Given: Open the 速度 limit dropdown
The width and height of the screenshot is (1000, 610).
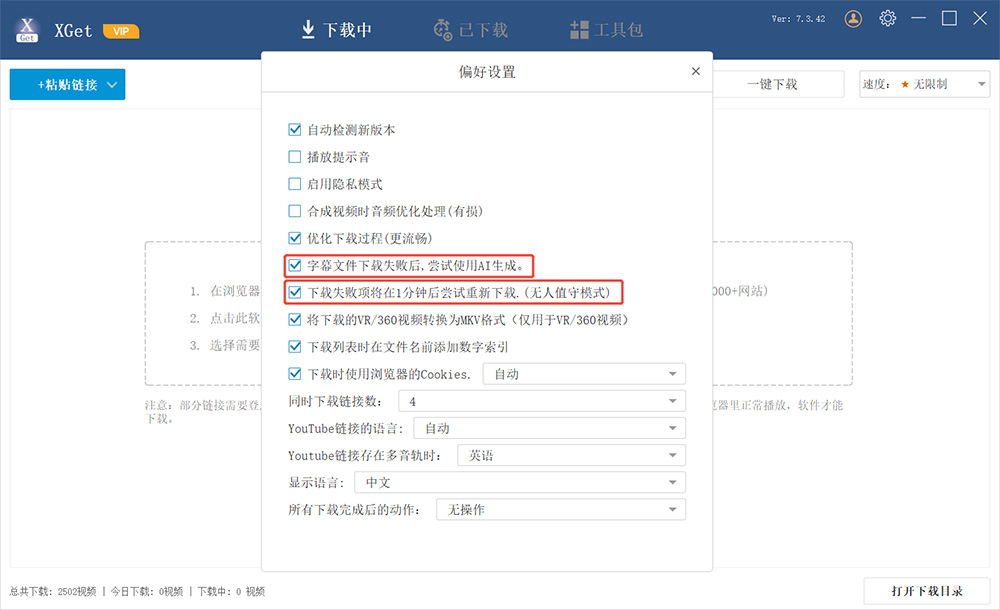Looking at the screenshot, I should (x=924, y=84).
